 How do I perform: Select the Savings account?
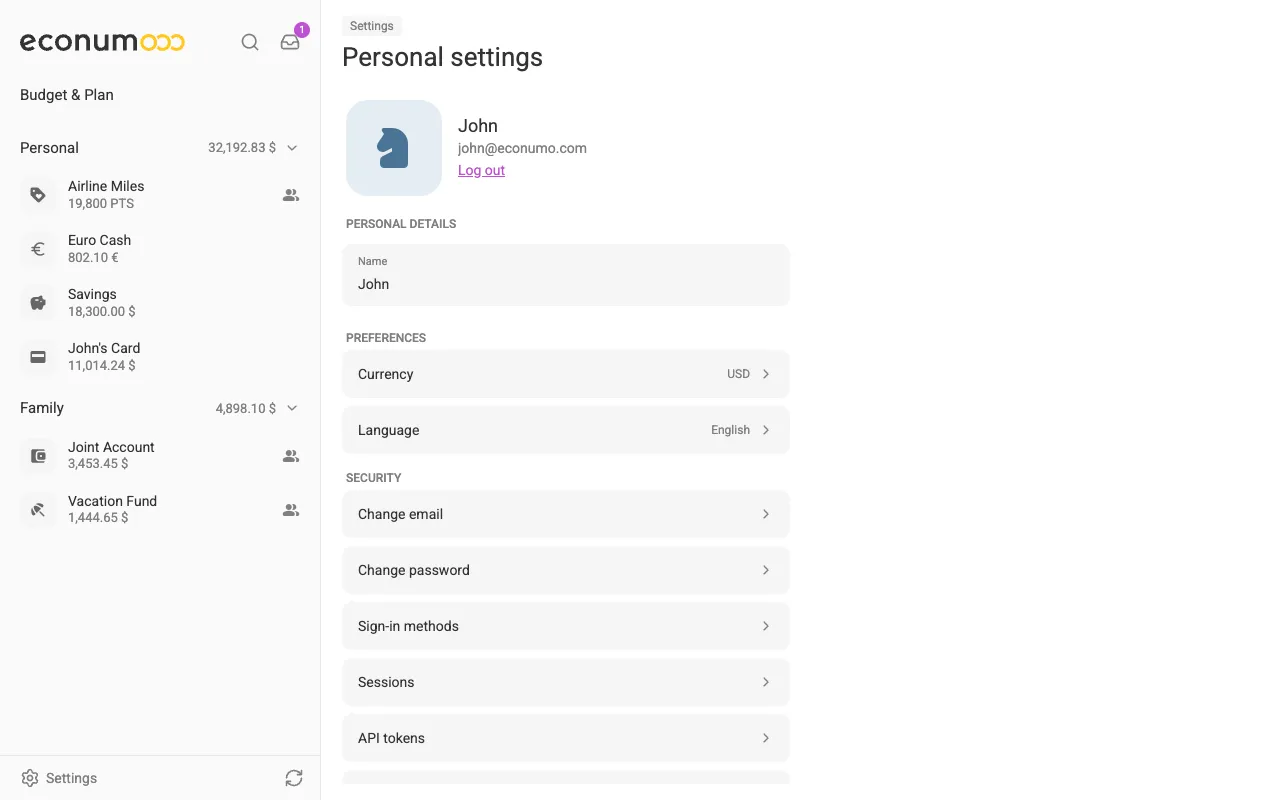[x=160, y=303]
